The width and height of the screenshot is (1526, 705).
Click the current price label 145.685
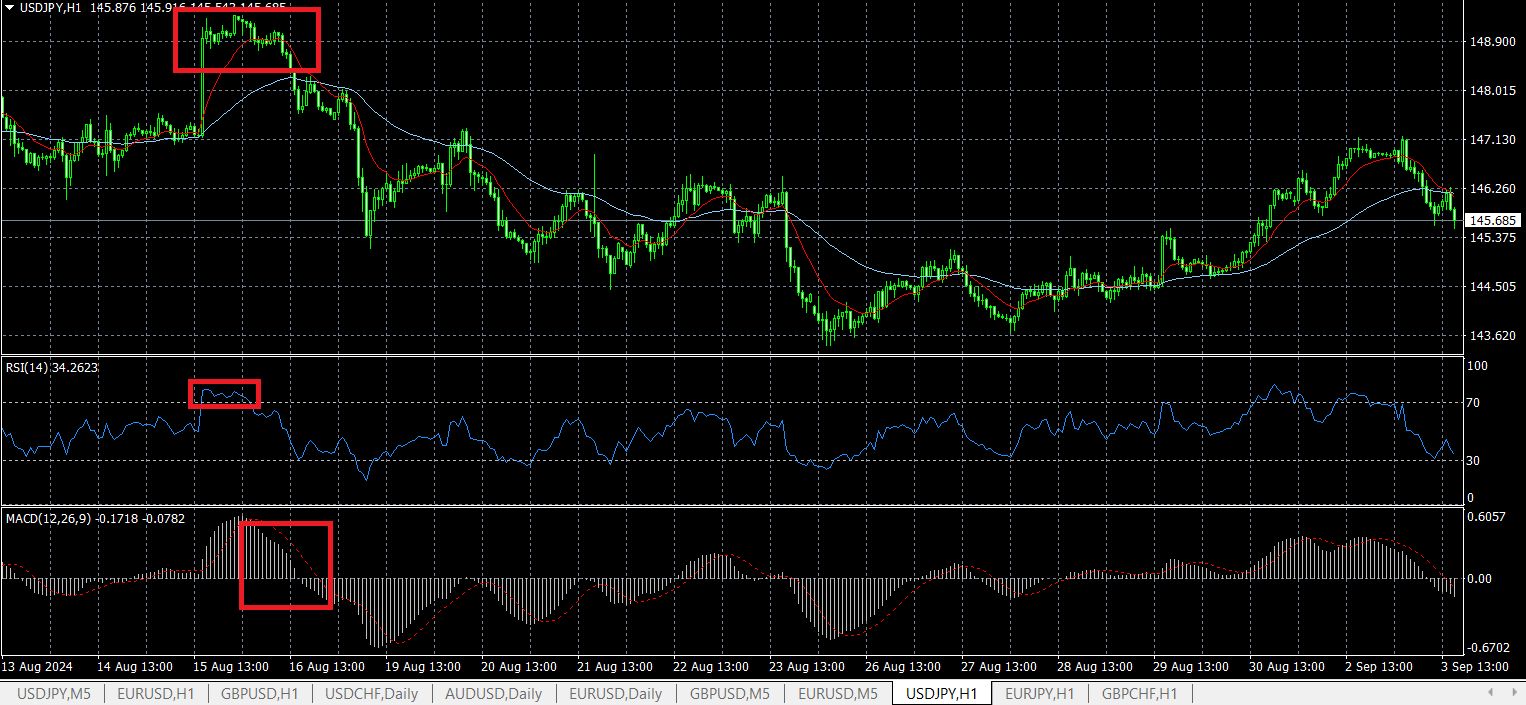point(1494,220)
